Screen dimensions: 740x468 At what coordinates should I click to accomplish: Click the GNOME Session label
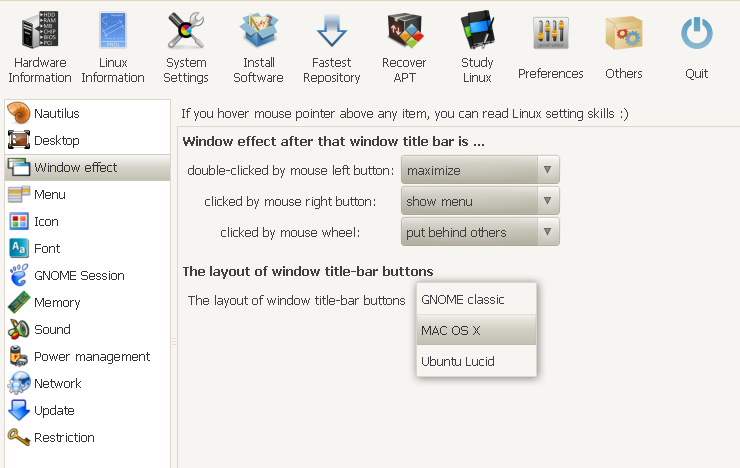[79, 276]
